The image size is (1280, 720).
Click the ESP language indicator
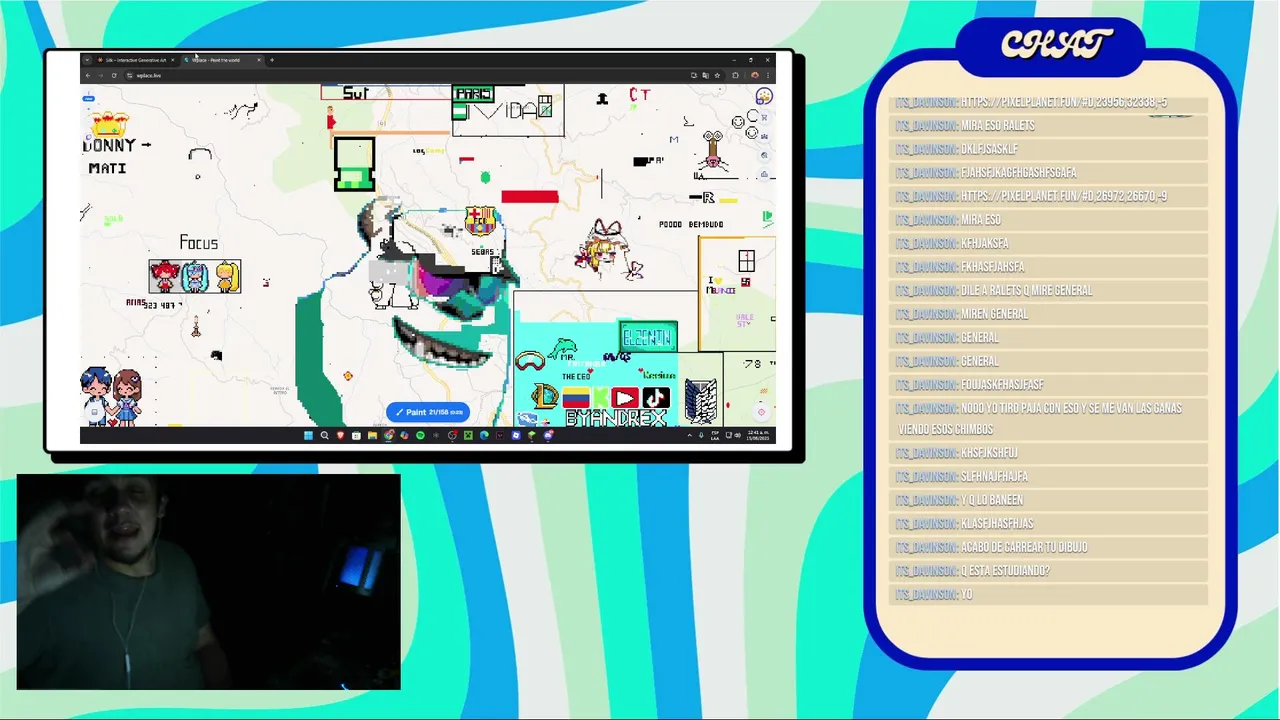(x=715, y=435)
